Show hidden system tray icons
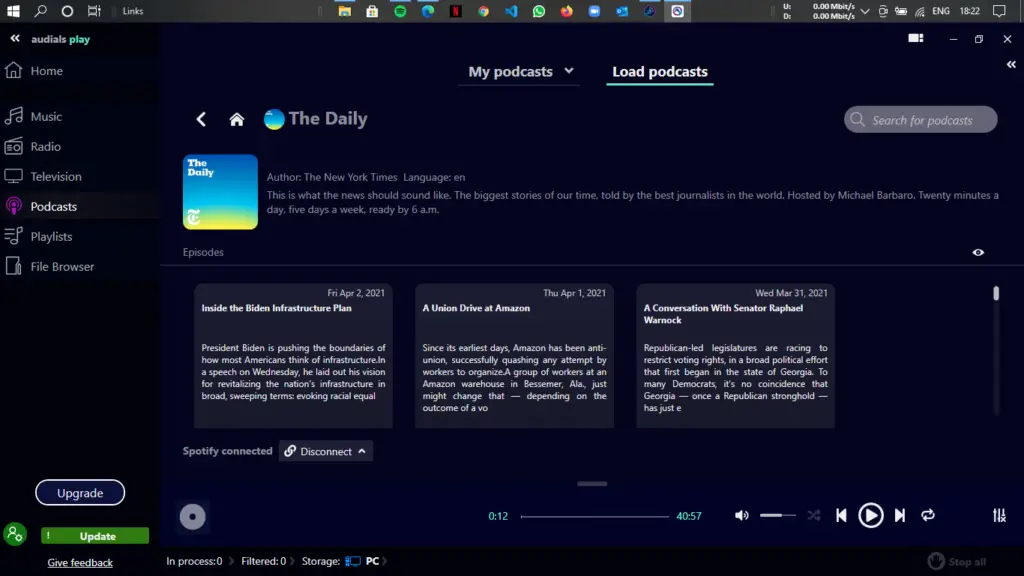The image size is (1024, 576). (x=865, y=11)
